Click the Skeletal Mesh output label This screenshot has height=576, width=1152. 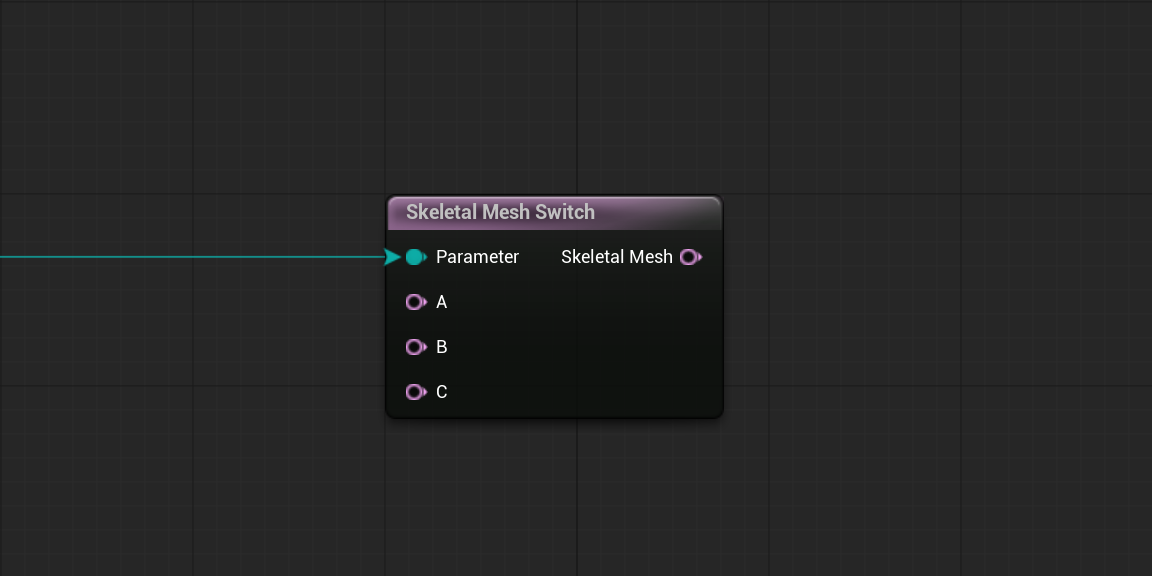click(x=616, y=257)
